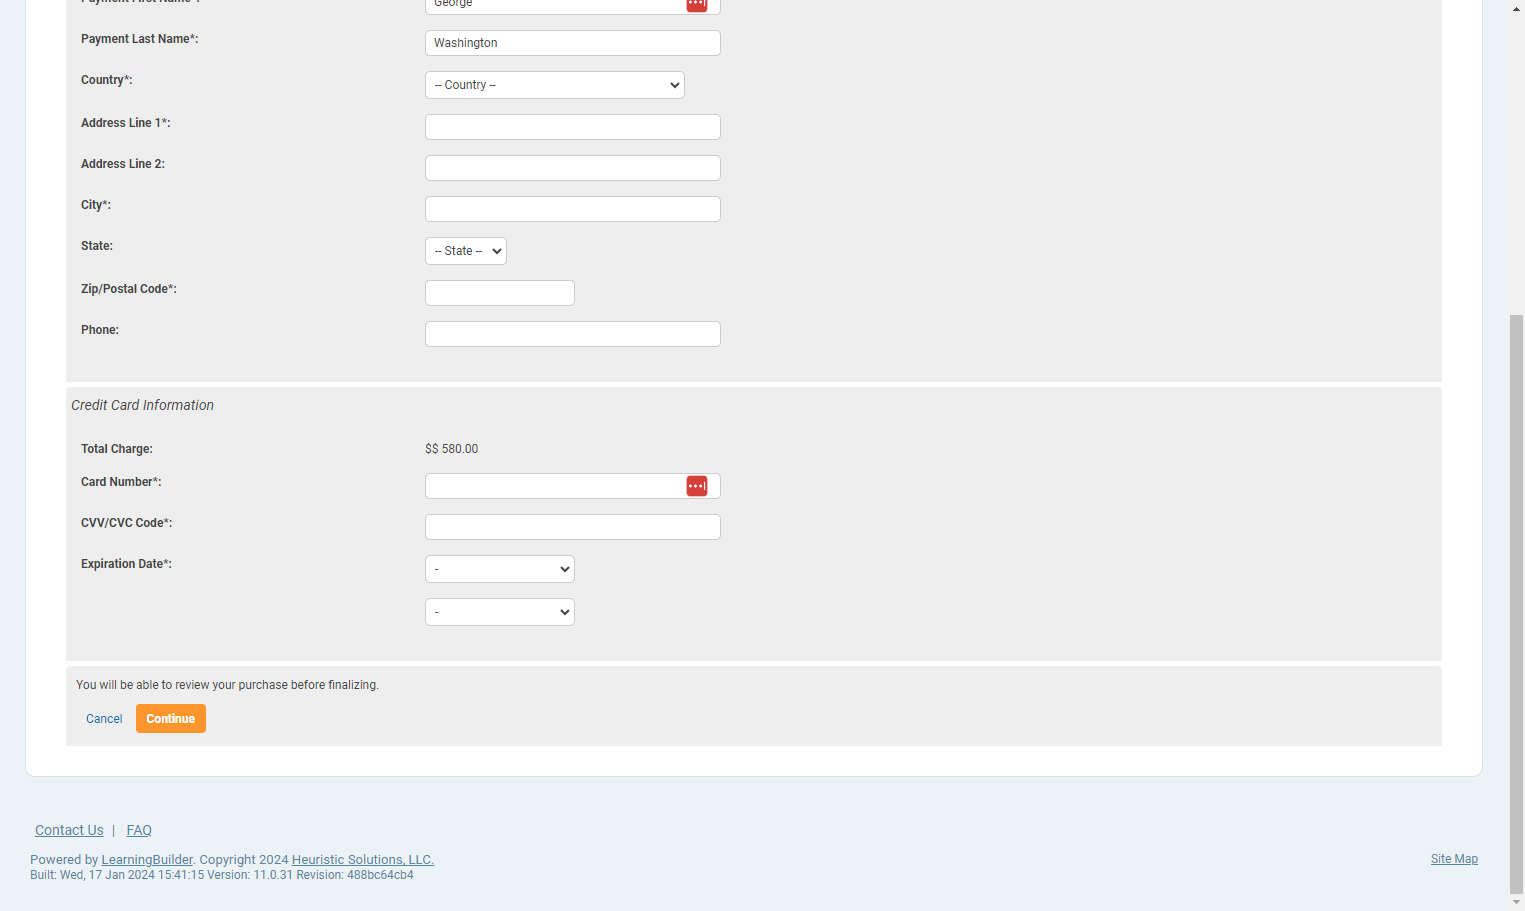Focus the City input field
The image size is (1525, 911).
click(573, 209)
